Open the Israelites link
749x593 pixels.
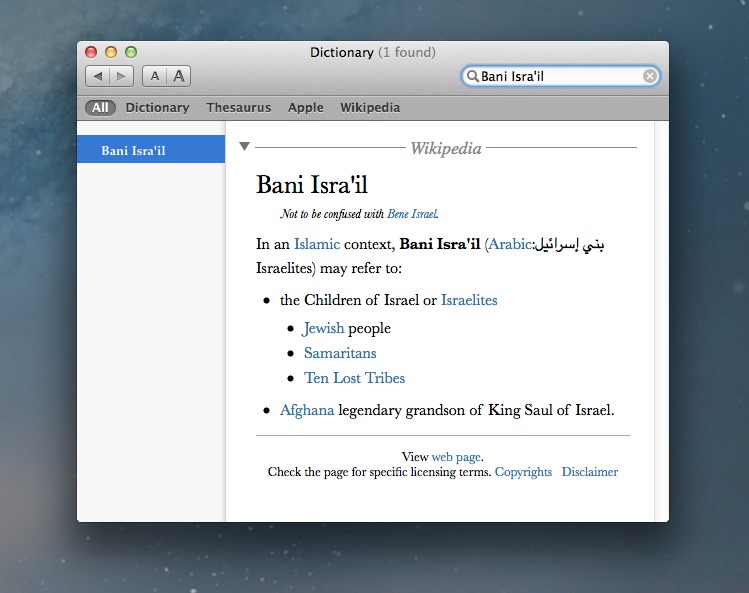coord(469,300)
